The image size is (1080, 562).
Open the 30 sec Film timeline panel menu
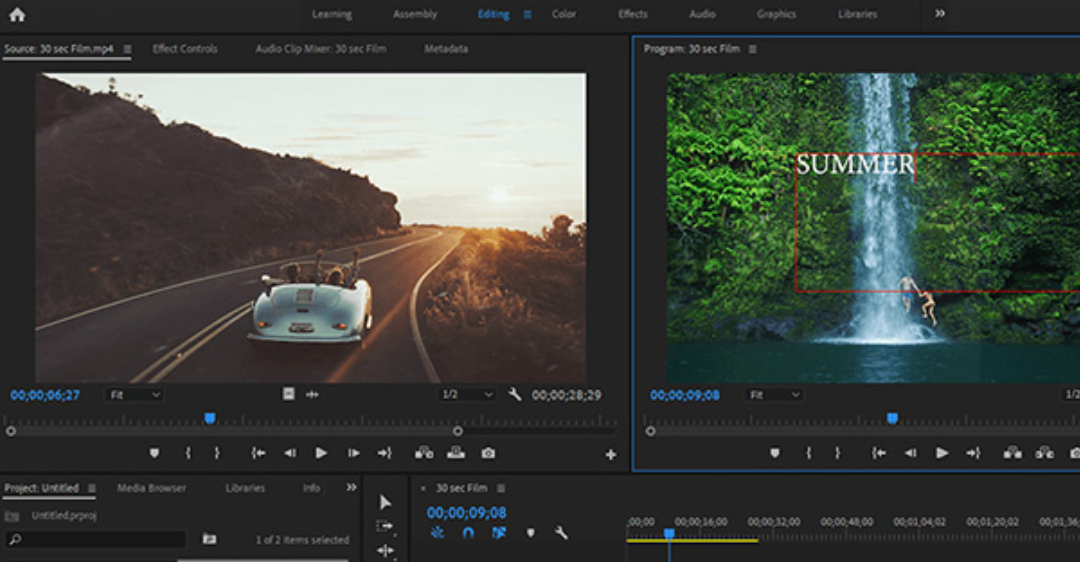coord(501,488)
